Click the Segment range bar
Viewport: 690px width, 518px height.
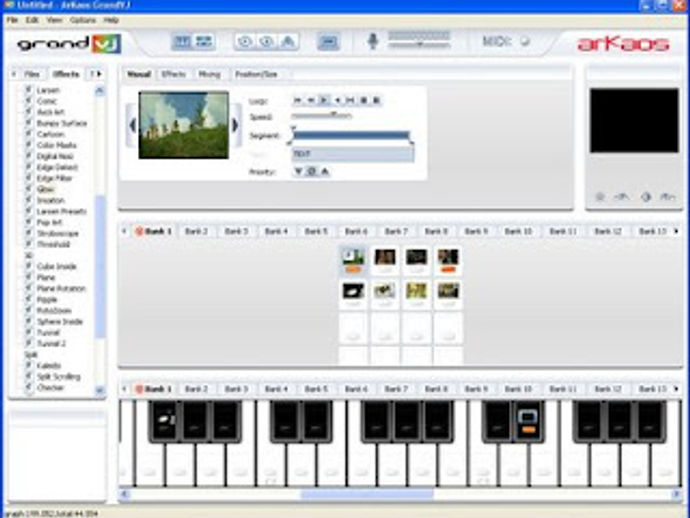click(x=351, y=135)
